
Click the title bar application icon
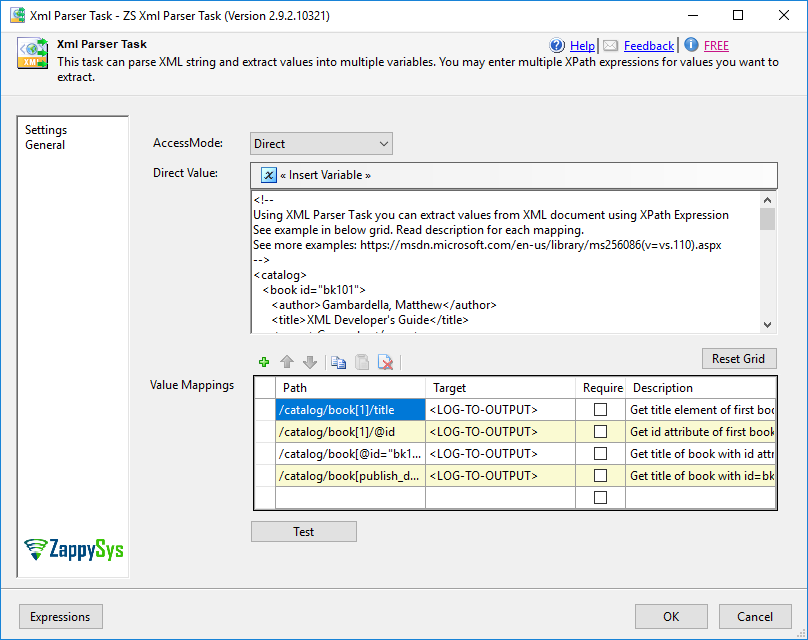(18, 15)
